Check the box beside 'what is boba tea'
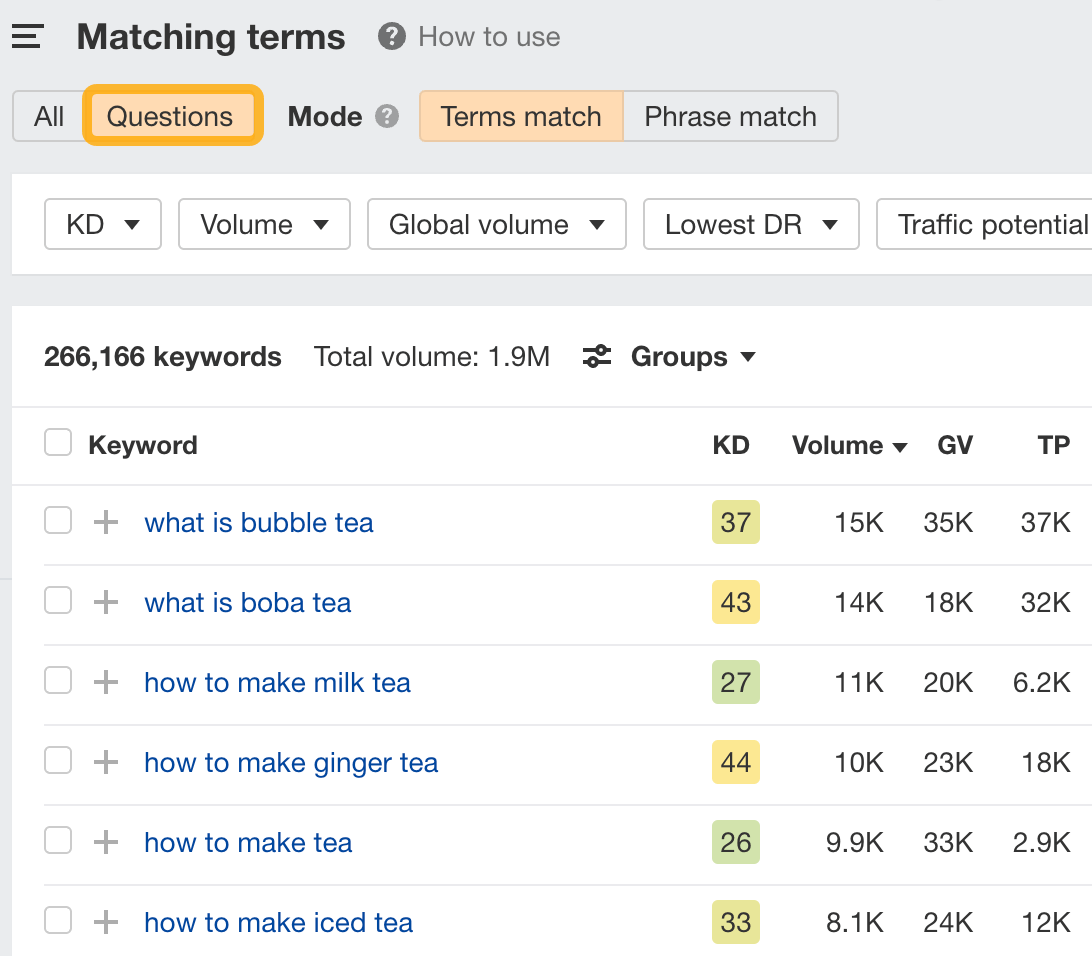This screenshot has width=1092, height=956. [x=57, y=600]
